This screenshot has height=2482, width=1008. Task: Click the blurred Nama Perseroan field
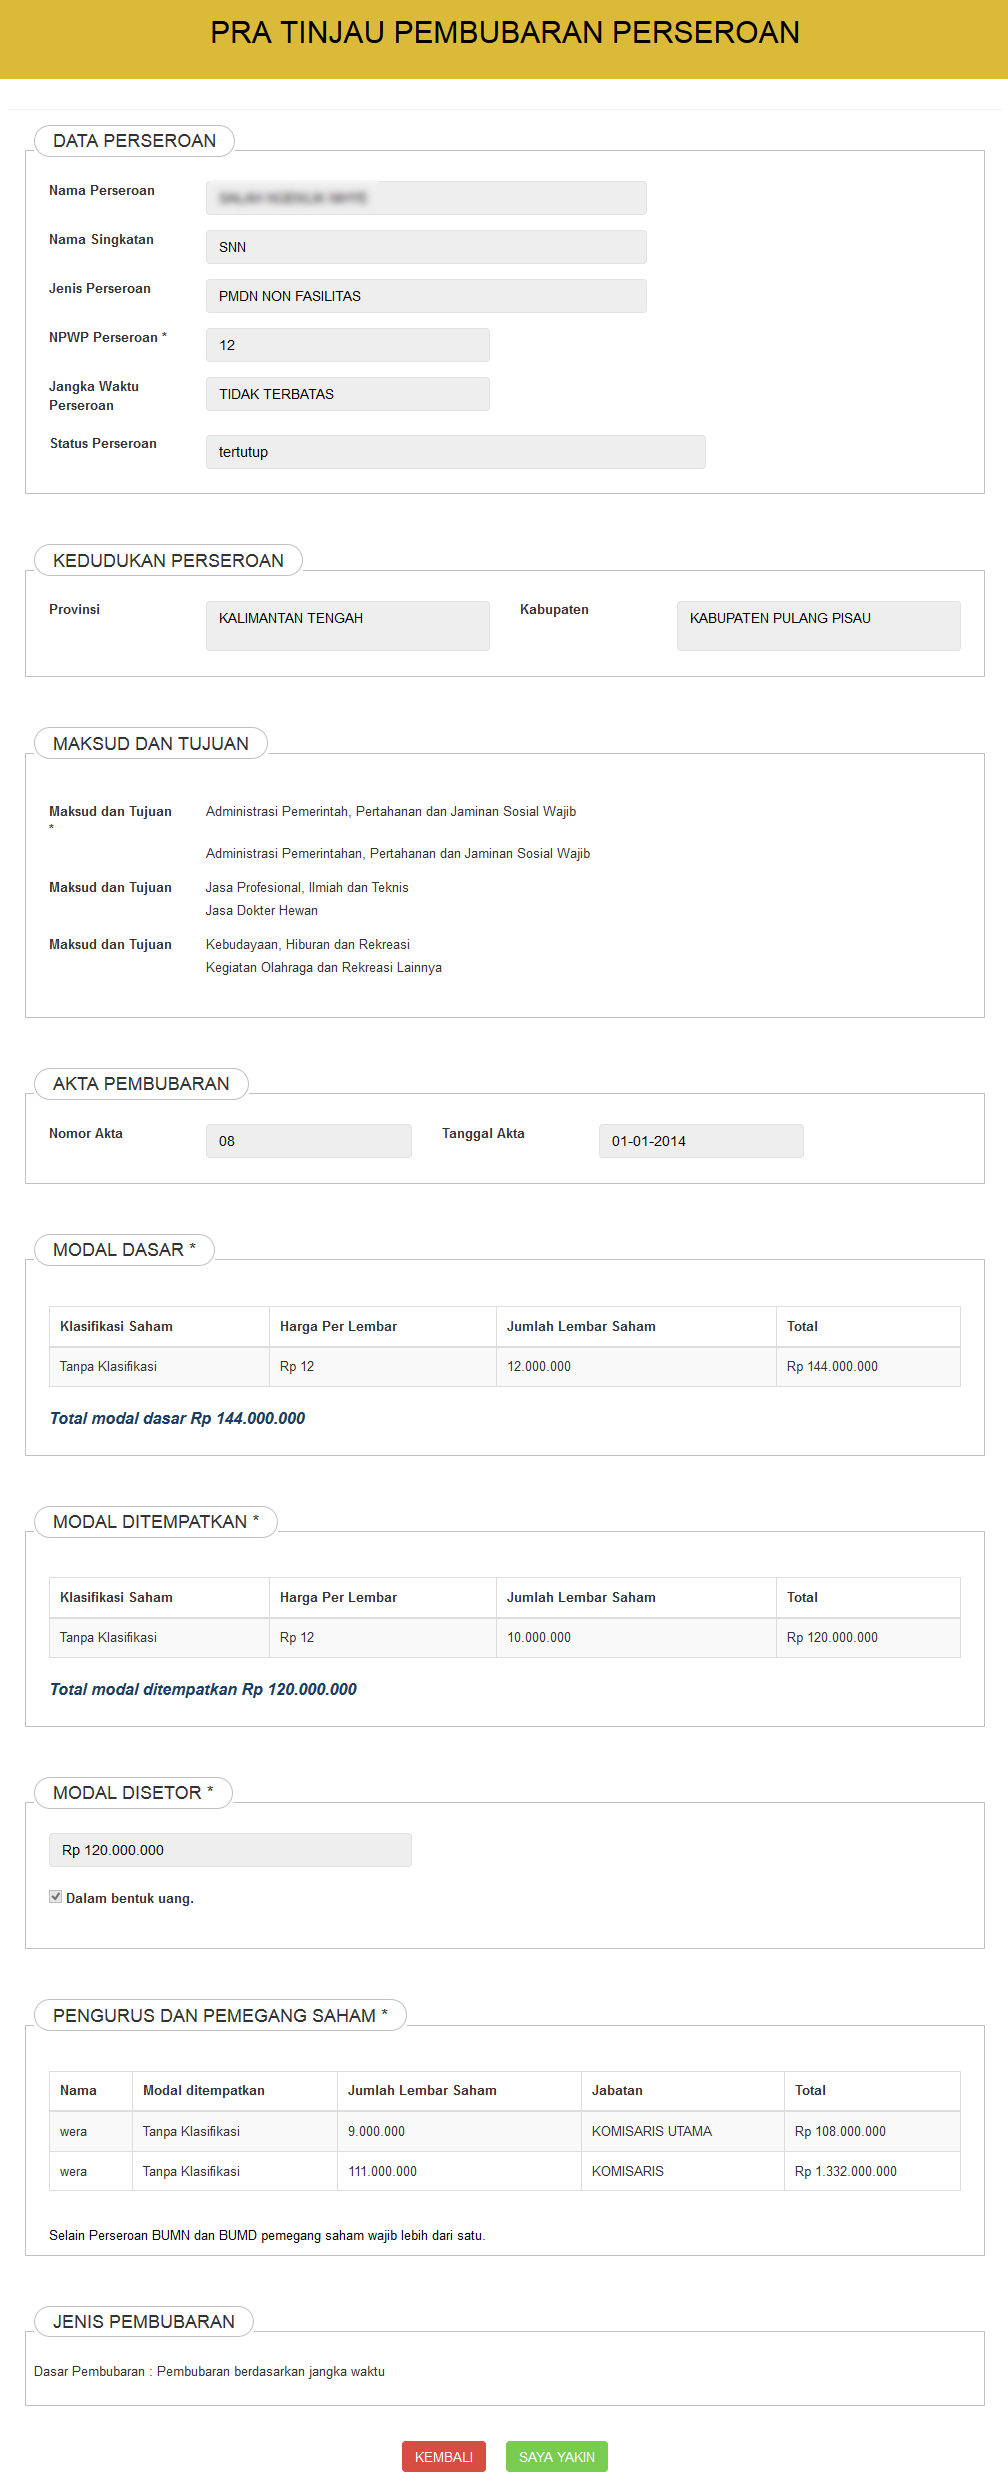[426, 198]
